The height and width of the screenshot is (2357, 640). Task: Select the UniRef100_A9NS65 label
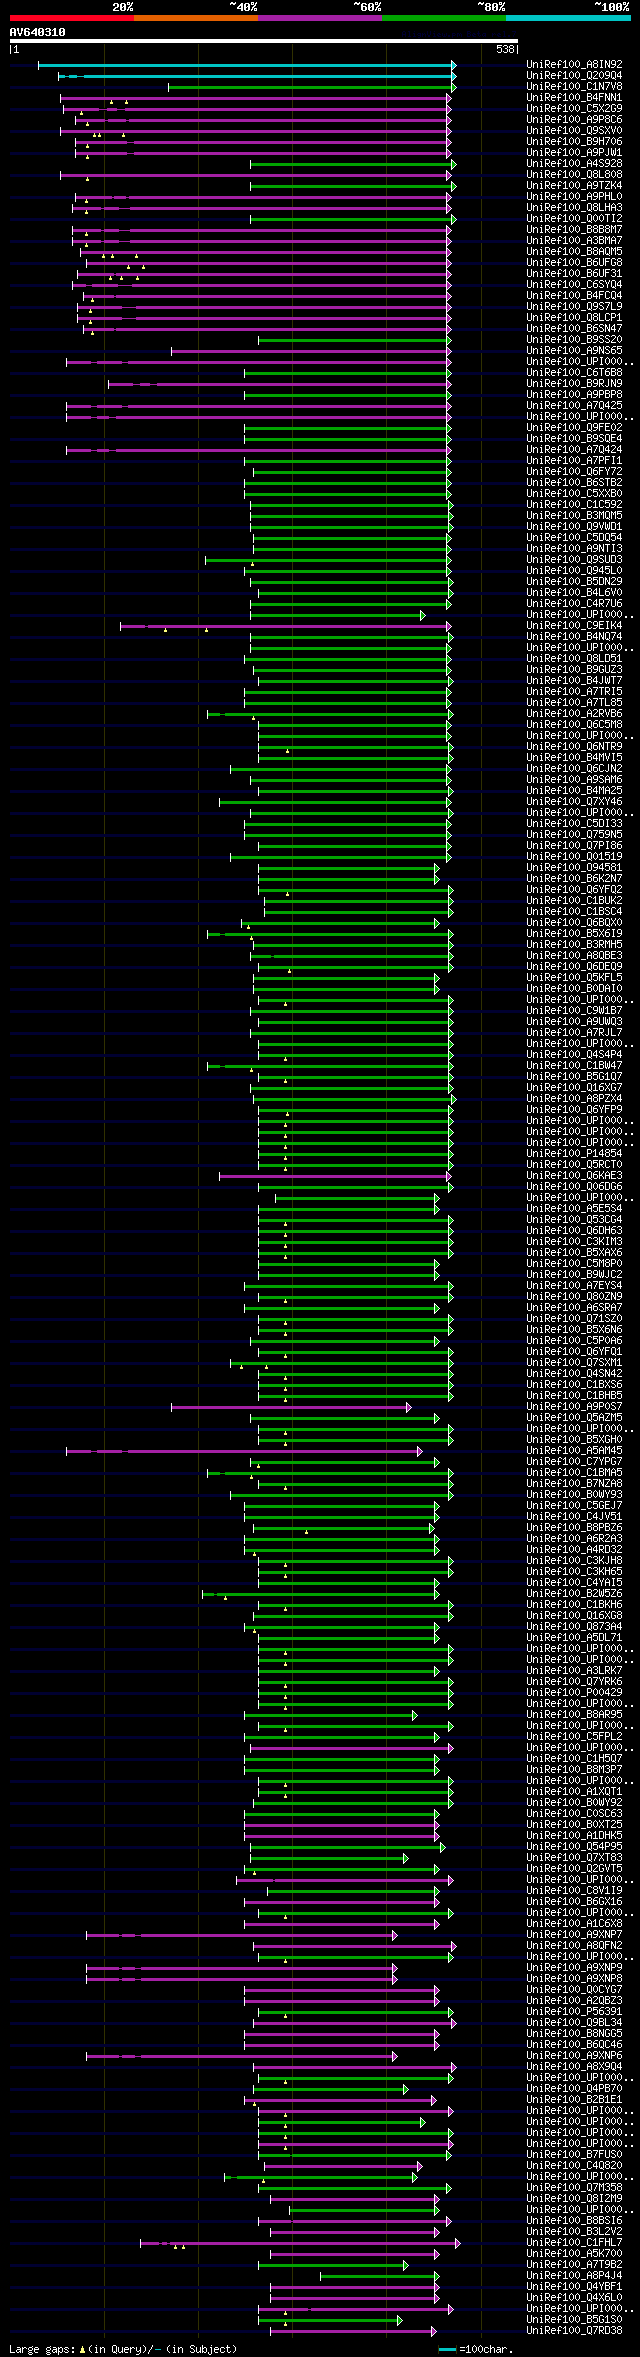(574, 351)
